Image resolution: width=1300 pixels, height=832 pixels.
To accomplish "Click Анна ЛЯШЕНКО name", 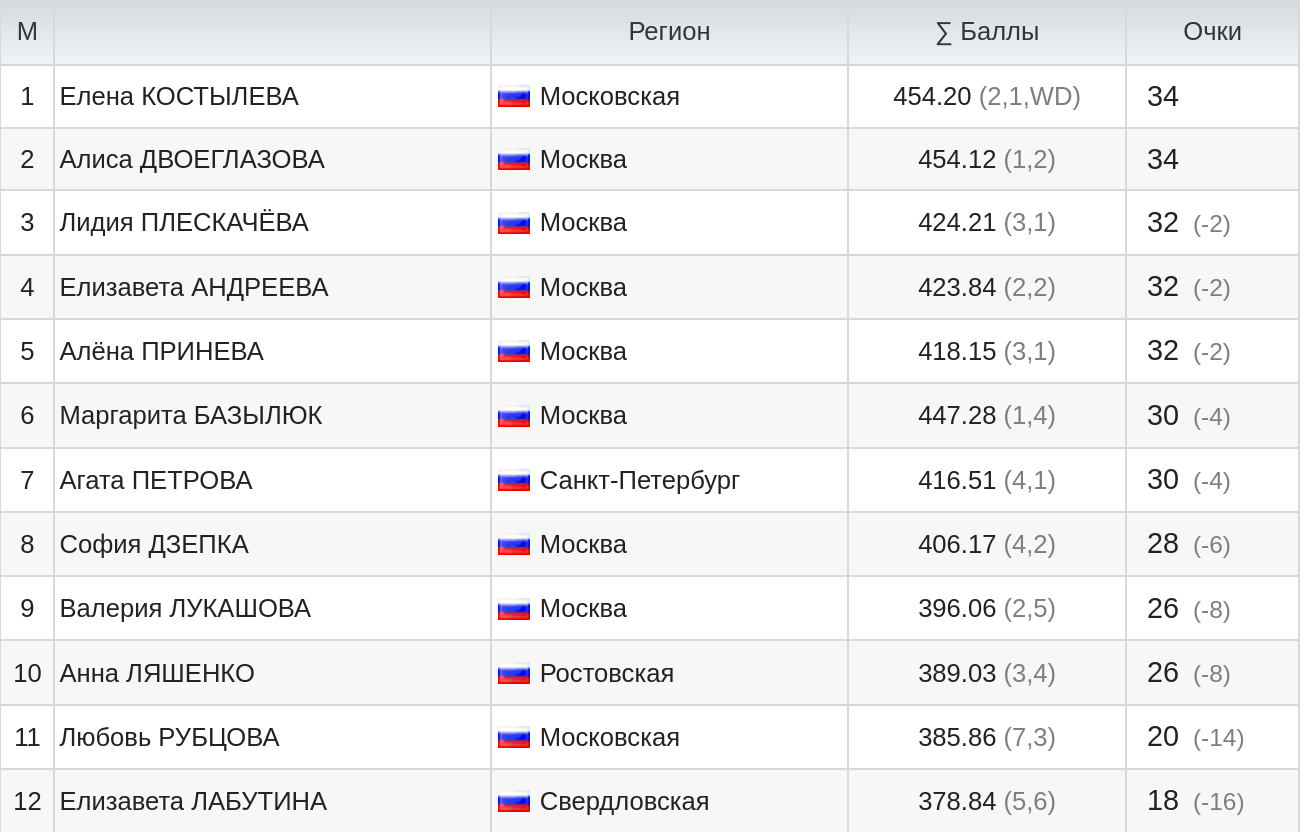I will [x=157, y=674].
